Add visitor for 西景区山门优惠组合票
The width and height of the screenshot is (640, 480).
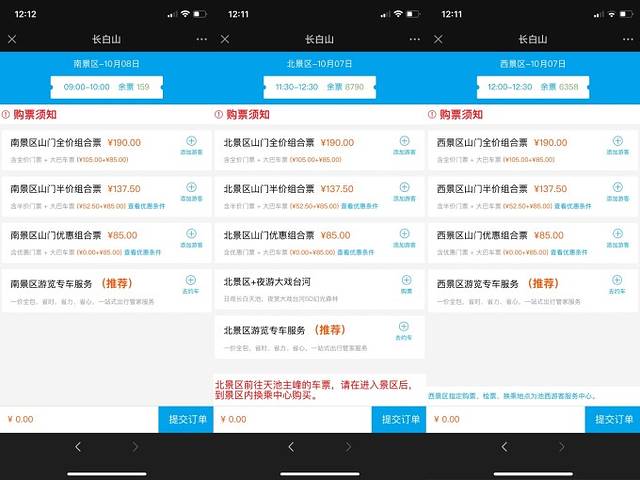click(x=616, y=238)
